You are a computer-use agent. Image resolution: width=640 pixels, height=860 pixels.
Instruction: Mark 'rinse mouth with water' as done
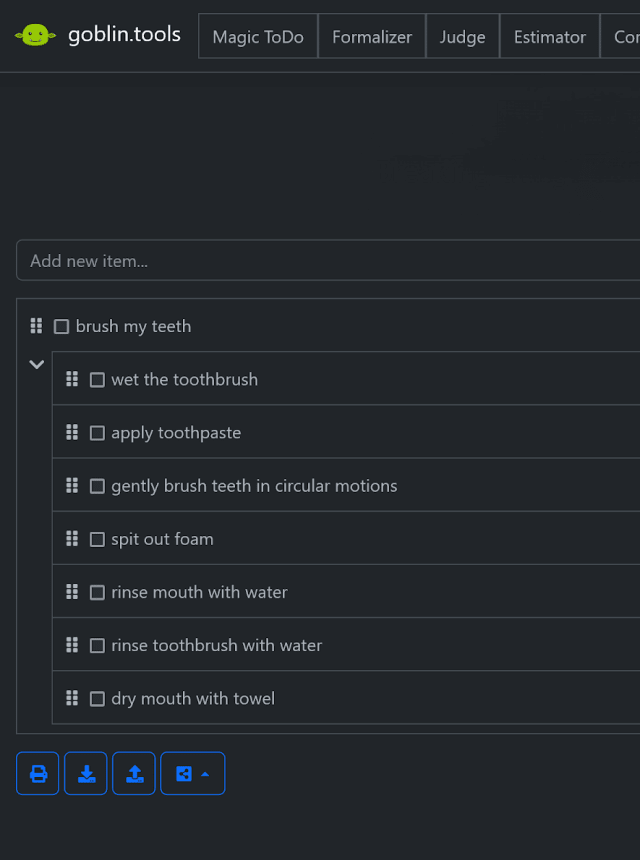tap(97, 592)
